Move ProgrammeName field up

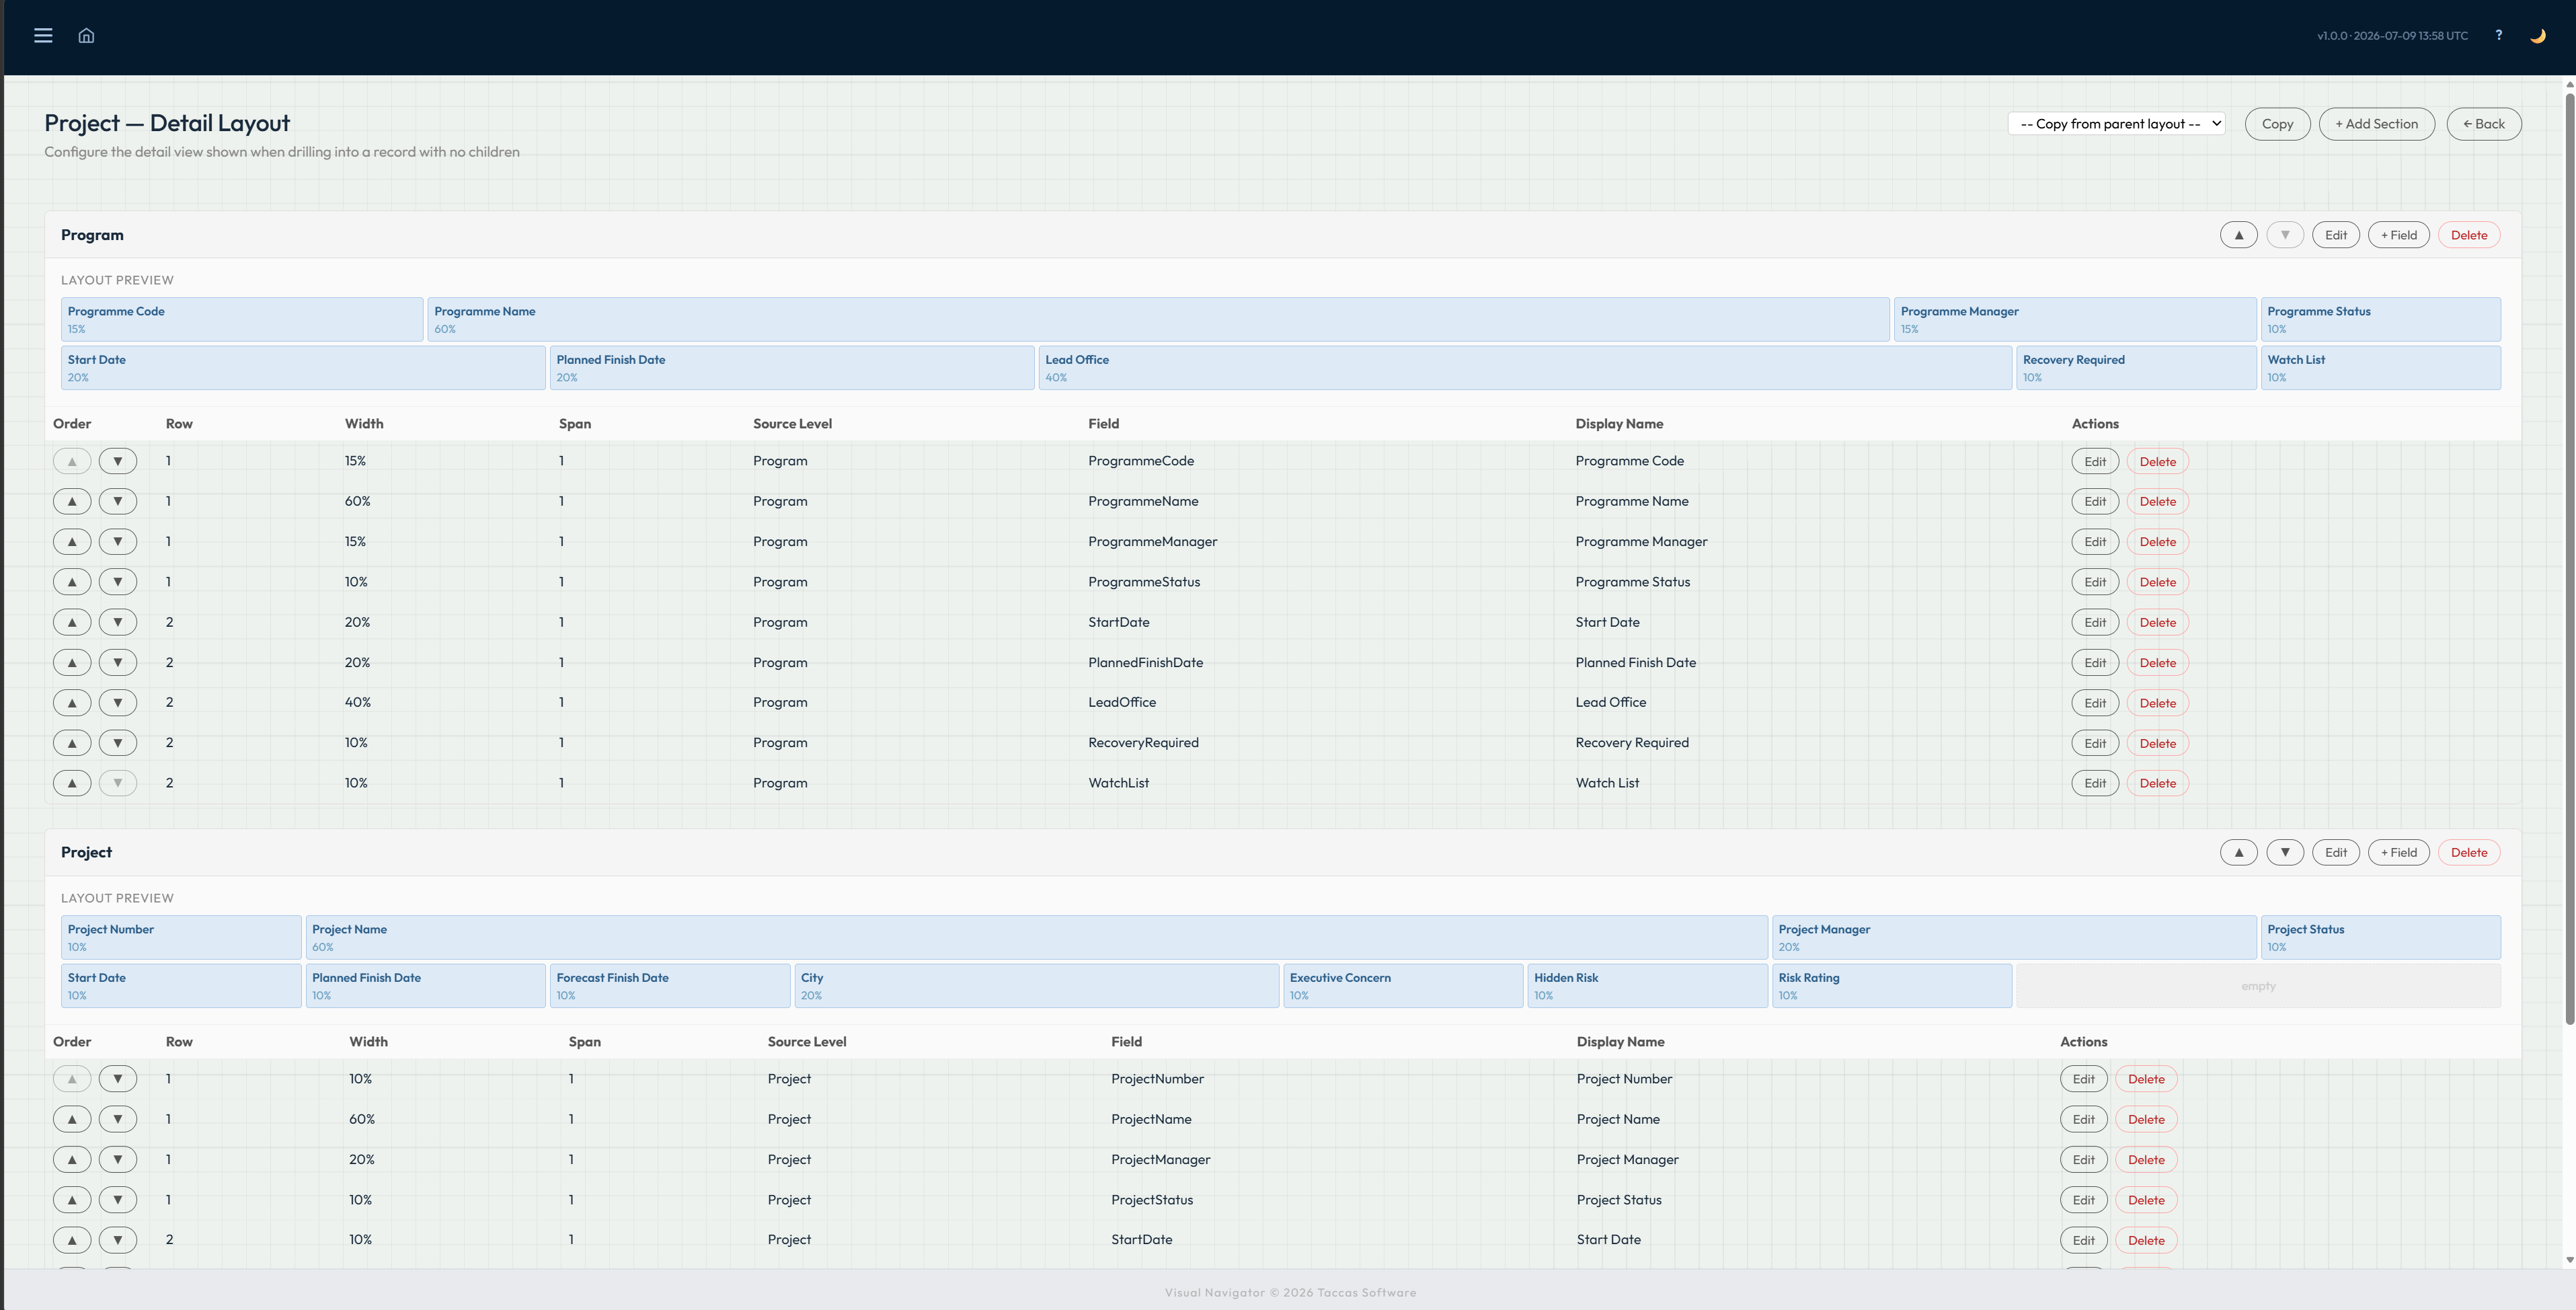point(72,501)
